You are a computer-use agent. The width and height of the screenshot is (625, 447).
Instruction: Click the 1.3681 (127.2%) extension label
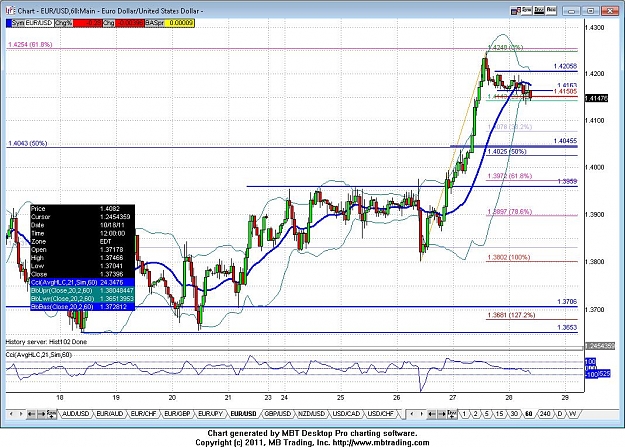click(x=511, y=315)
